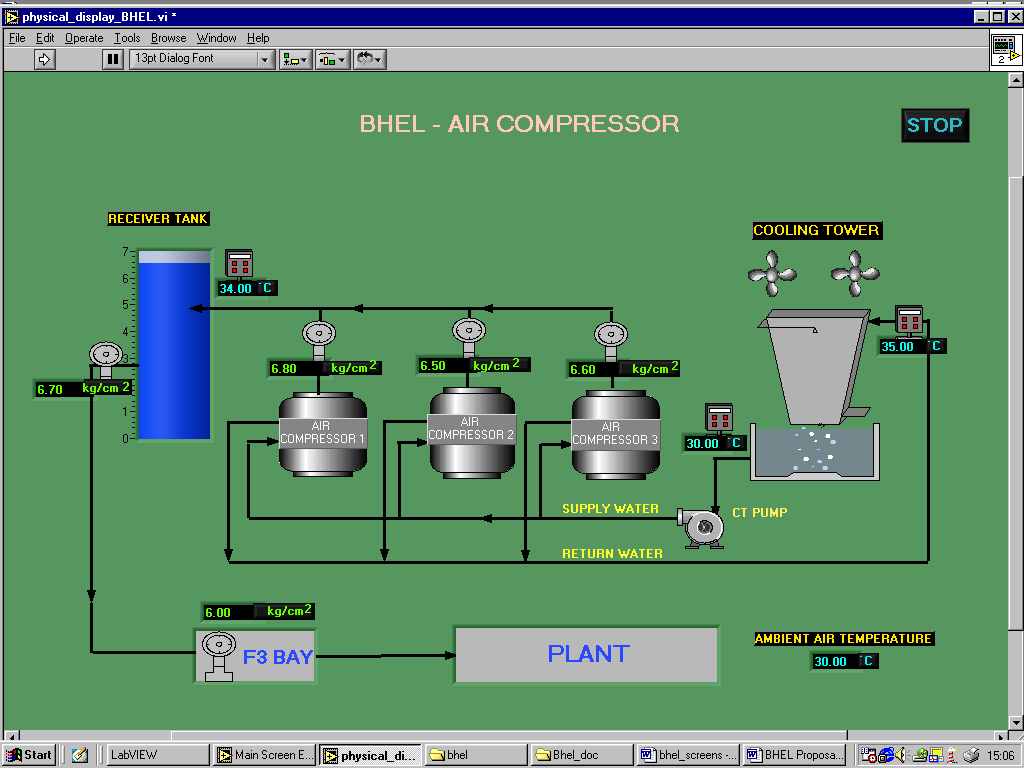This screenshot has height=768, width=1024.
Task: Click the Air Compressor 2 tank
Action: [472, 433]
